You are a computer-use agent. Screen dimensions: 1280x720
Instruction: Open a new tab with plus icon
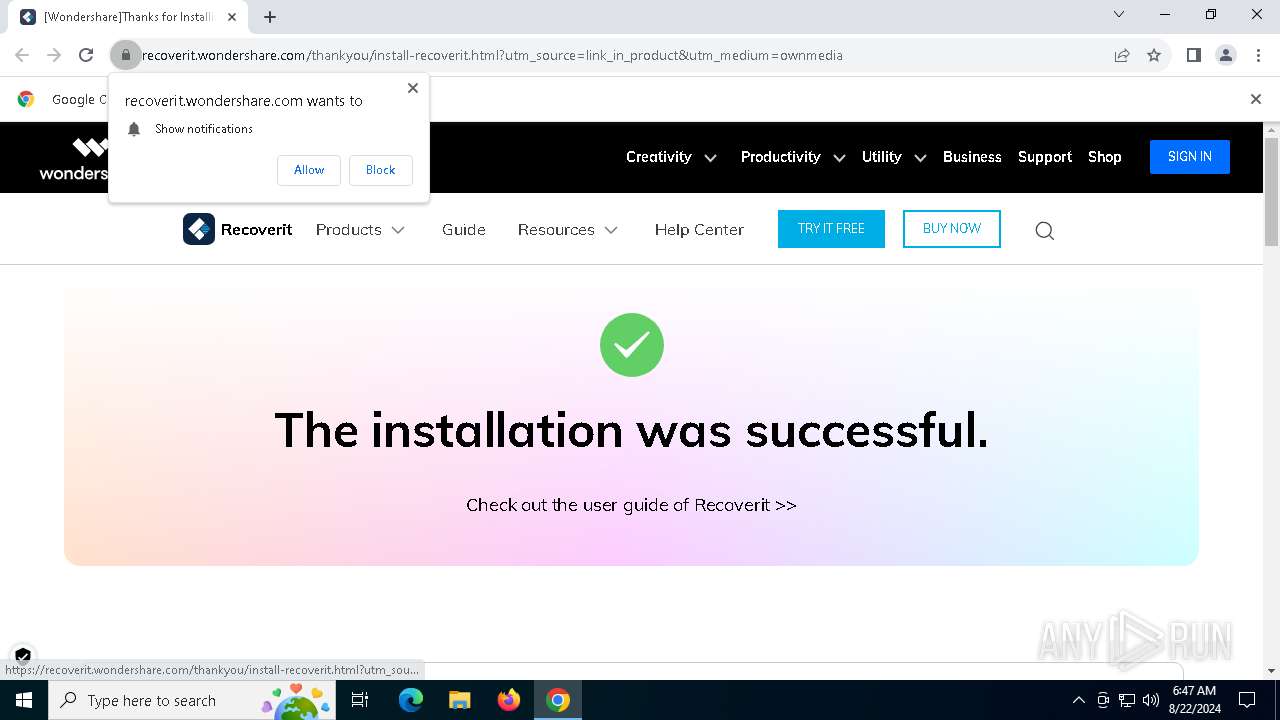(x=270, y=17)
